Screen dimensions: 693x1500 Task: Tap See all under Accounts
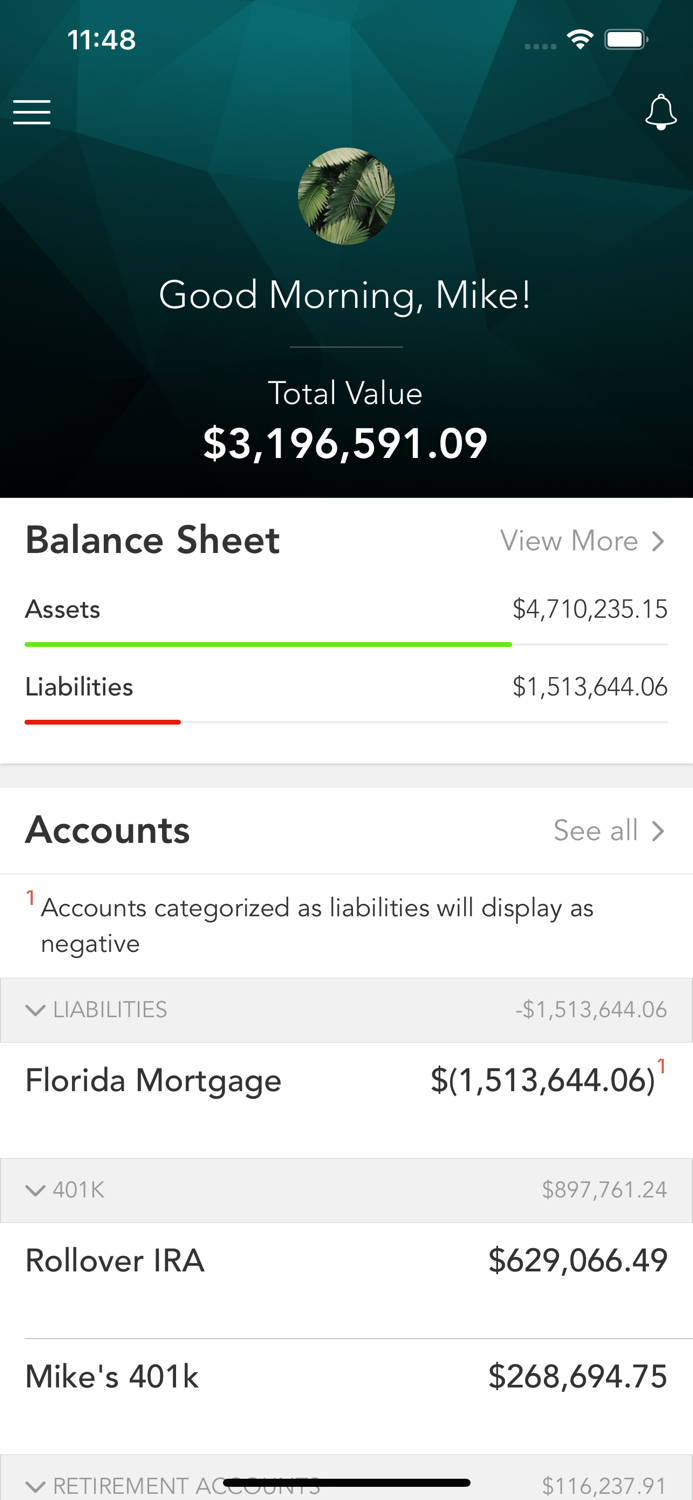pyautogui.click(x=595, y=831)
